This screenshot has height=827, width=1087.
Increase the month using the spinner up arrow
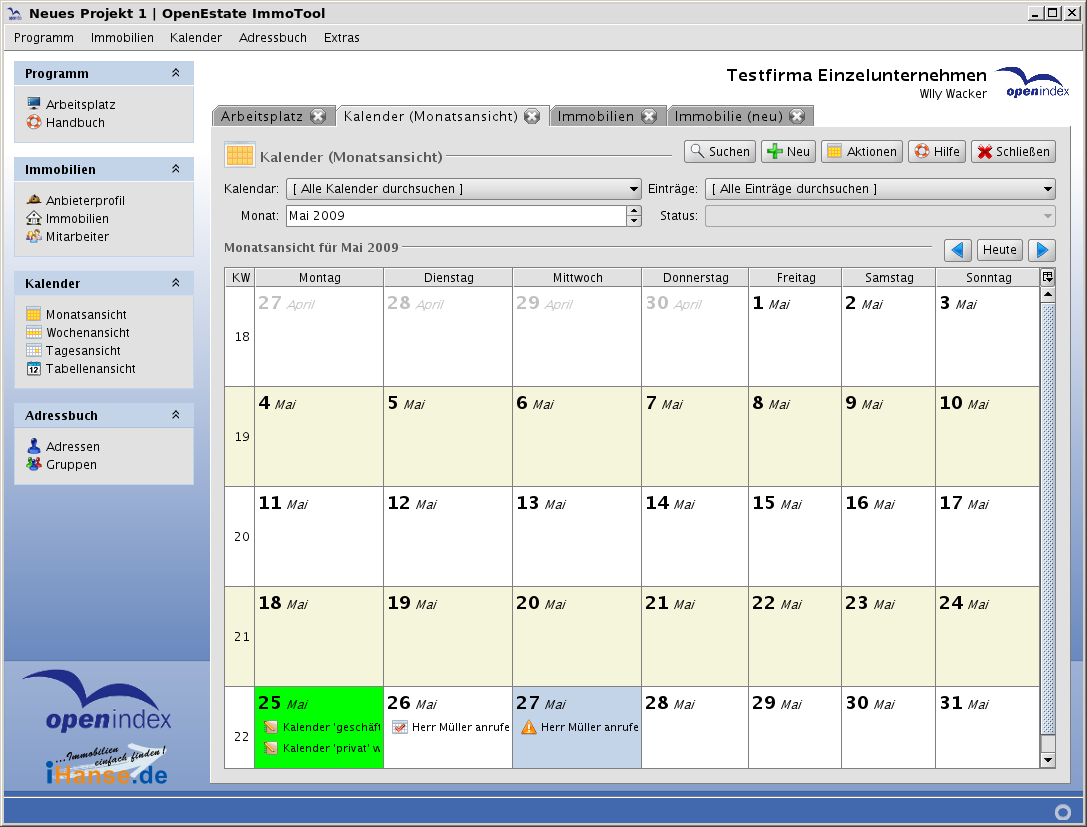[x=634, y=210]
